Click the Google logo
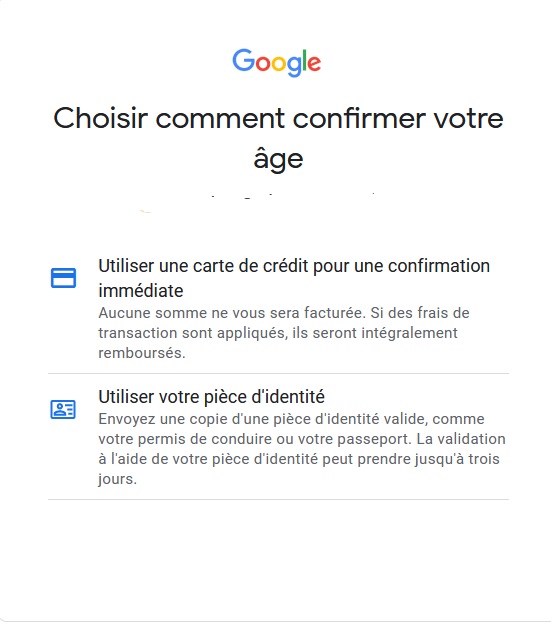 [x=277, y=63]
